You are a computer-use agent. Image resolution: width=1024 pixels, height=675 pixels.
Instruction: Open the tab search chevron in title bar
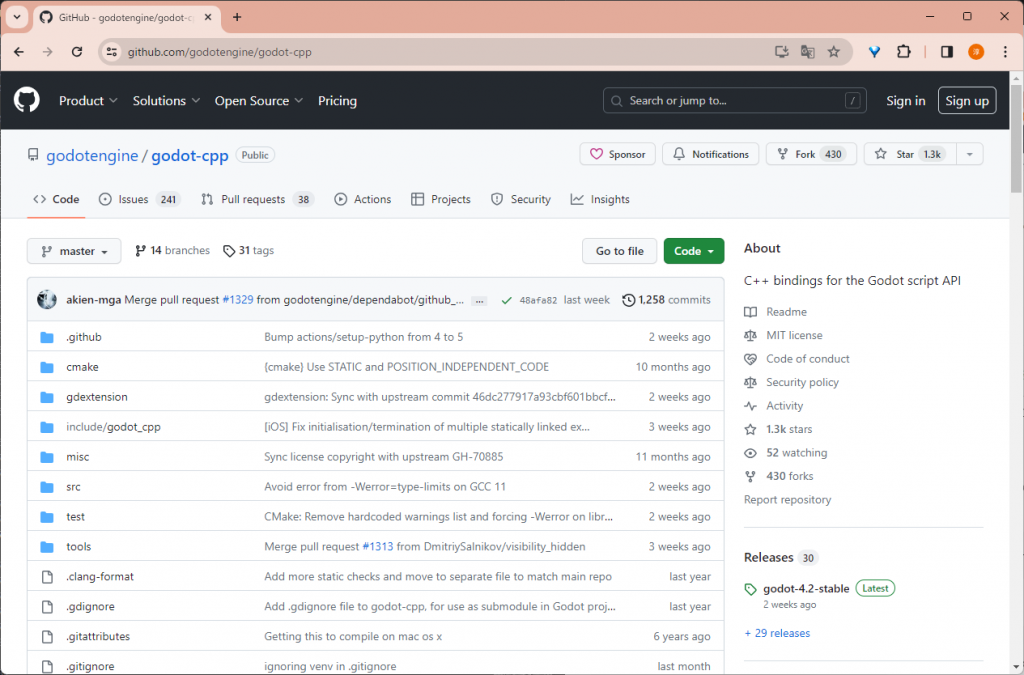coord(17,18)
